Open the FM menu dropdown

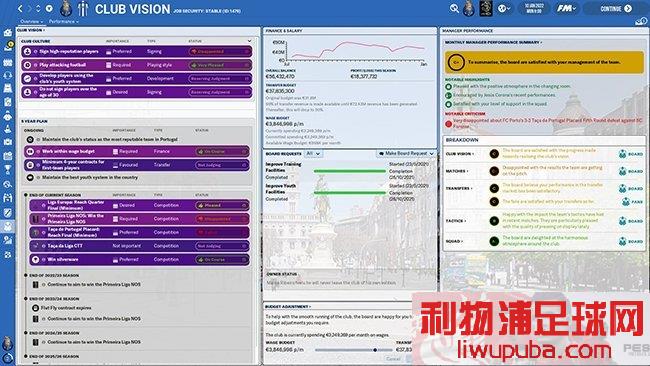(566, 8)
